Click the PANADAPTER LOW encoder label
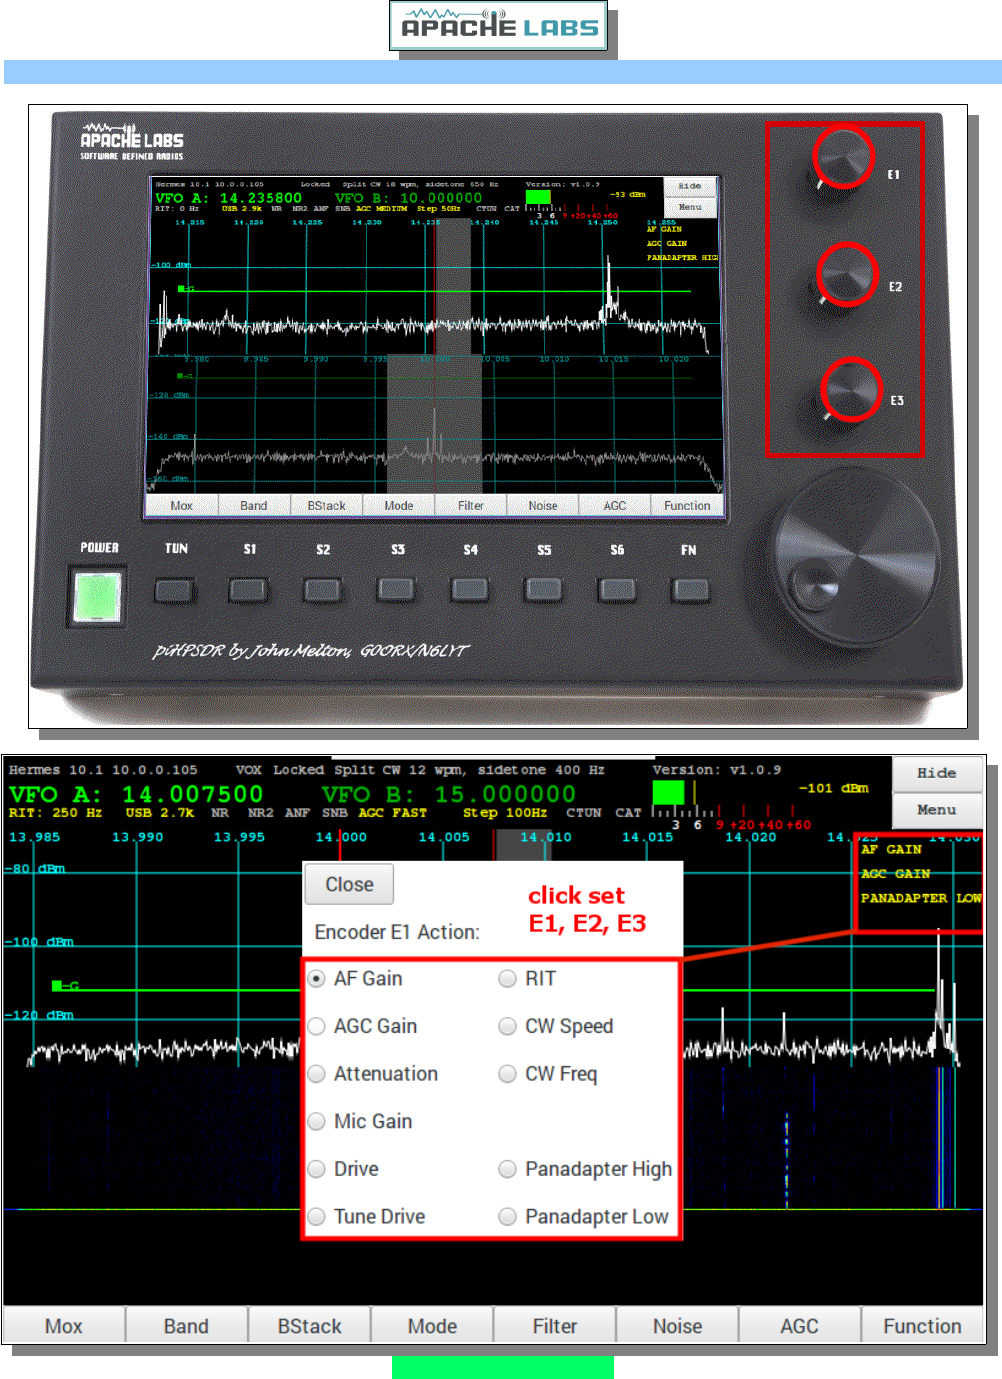 pos(920,898)
